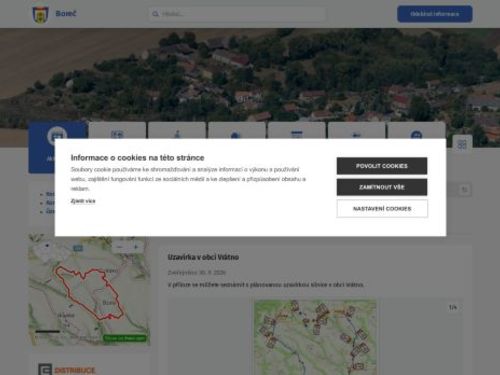This screenshot has width=500, height=375.
Task: Zoom in on the municipality map
Action: [136, 247]
